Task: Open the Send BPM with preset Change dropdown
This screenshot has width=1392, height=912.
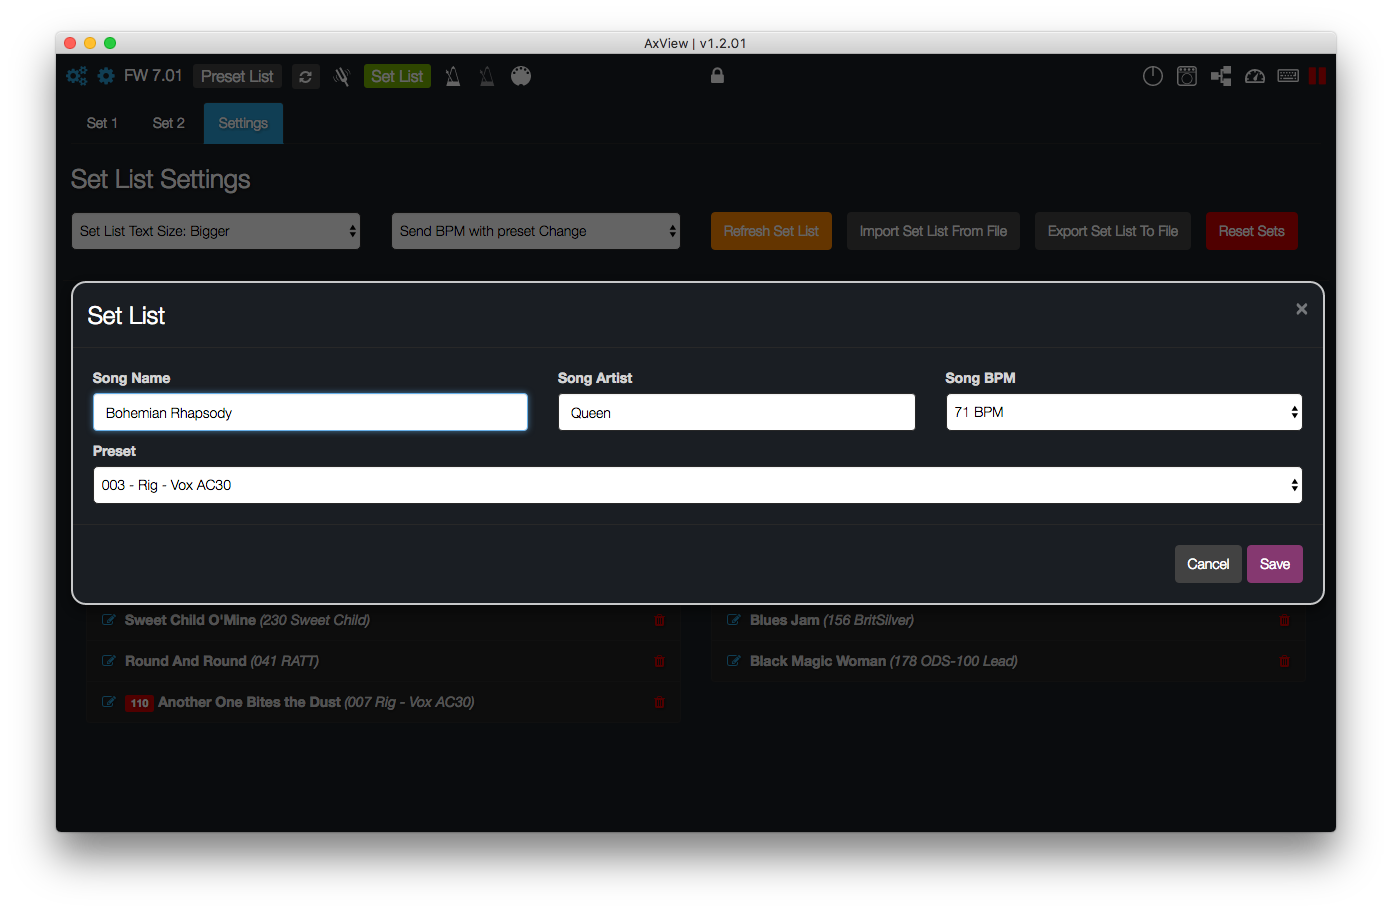Action: [535, 231]
